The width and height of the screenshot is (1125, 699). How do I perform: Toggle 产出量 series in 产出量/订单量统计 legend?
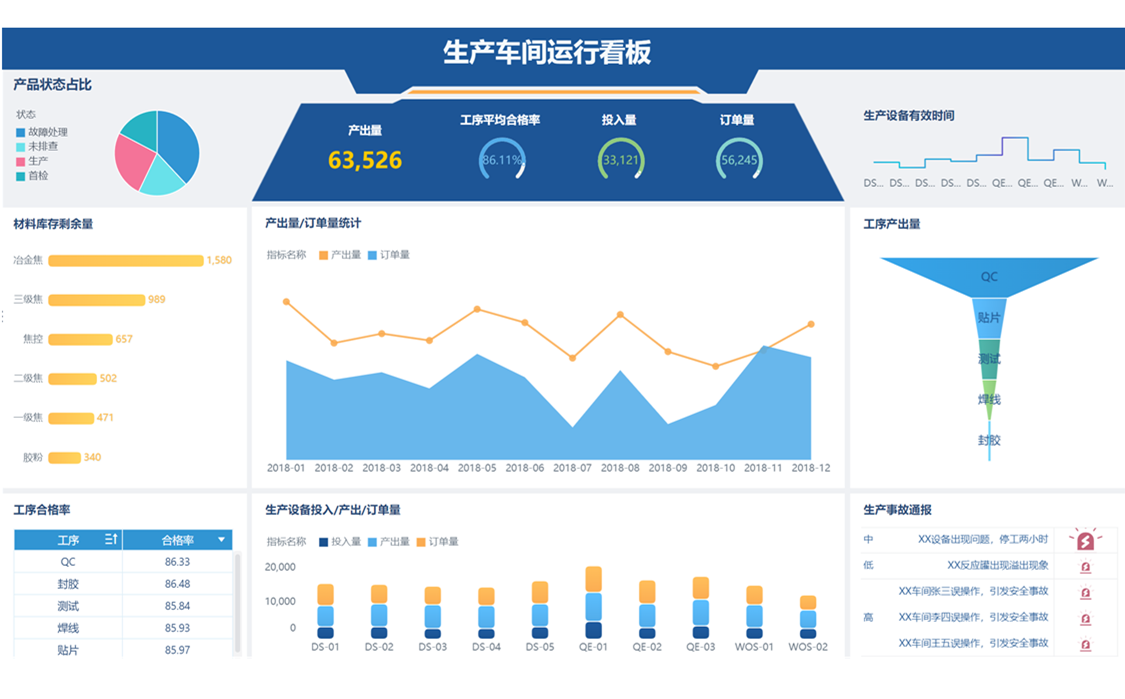(340, 255)
